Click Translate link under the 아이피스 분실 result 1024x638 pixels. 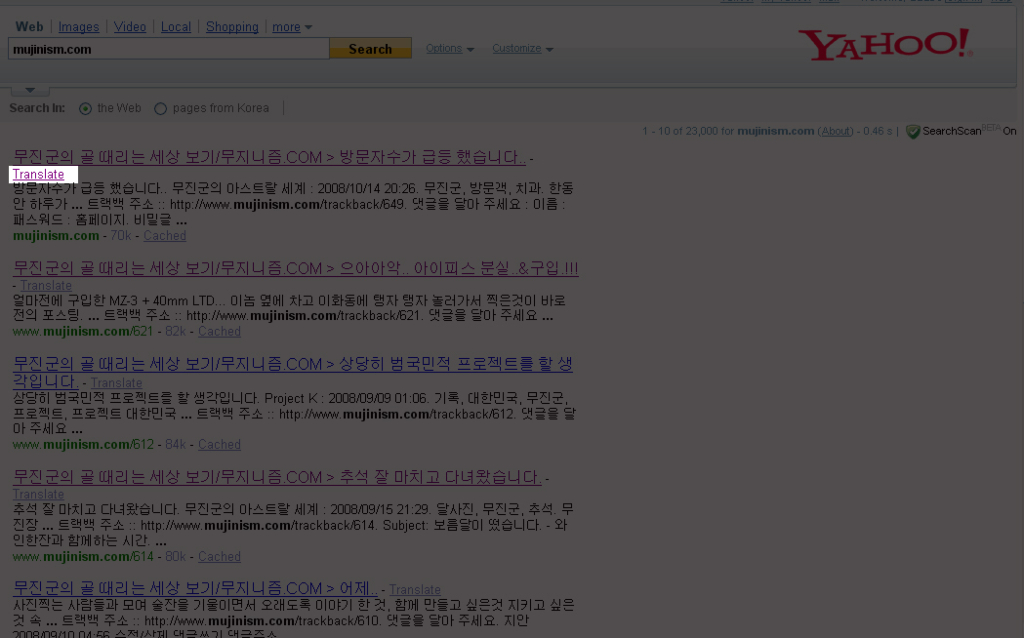pyautogui.click(x=46, y=285)
